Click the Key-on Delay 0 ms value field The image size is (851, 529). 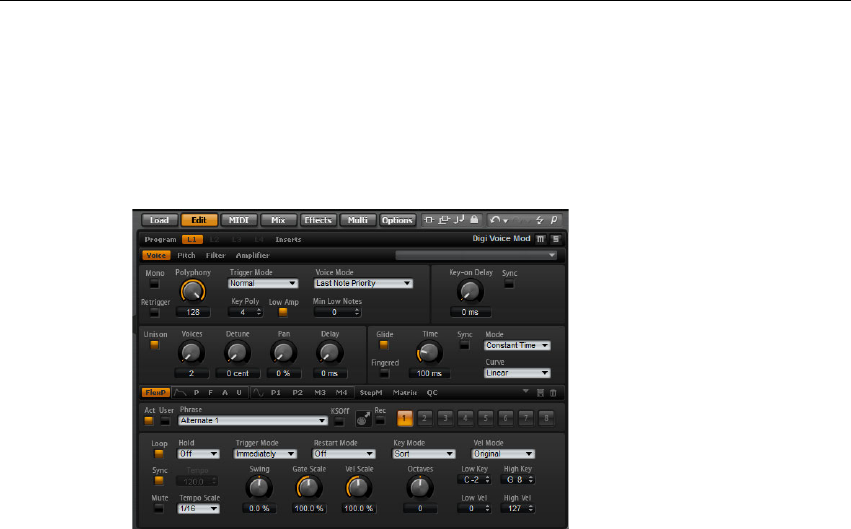point(470,312)
